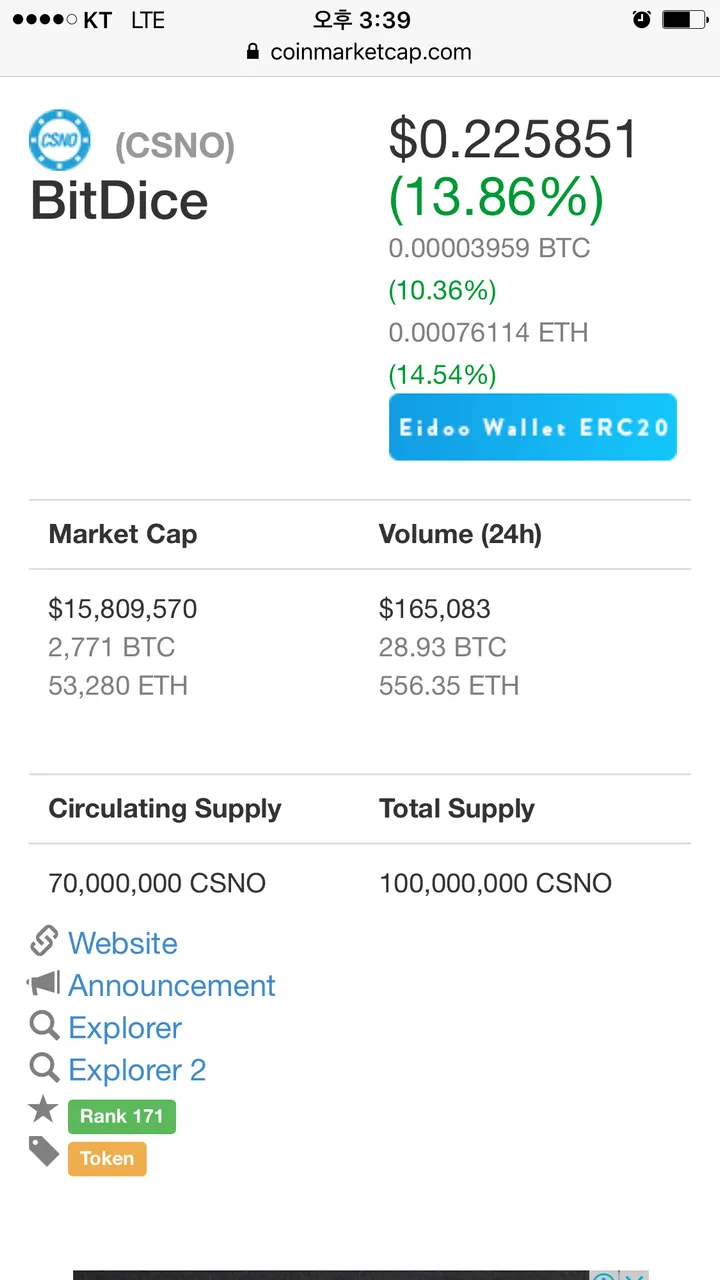Click the magnifier icon beside Explorer
Screen dimensions: 720x1280
coord(45,1026)
